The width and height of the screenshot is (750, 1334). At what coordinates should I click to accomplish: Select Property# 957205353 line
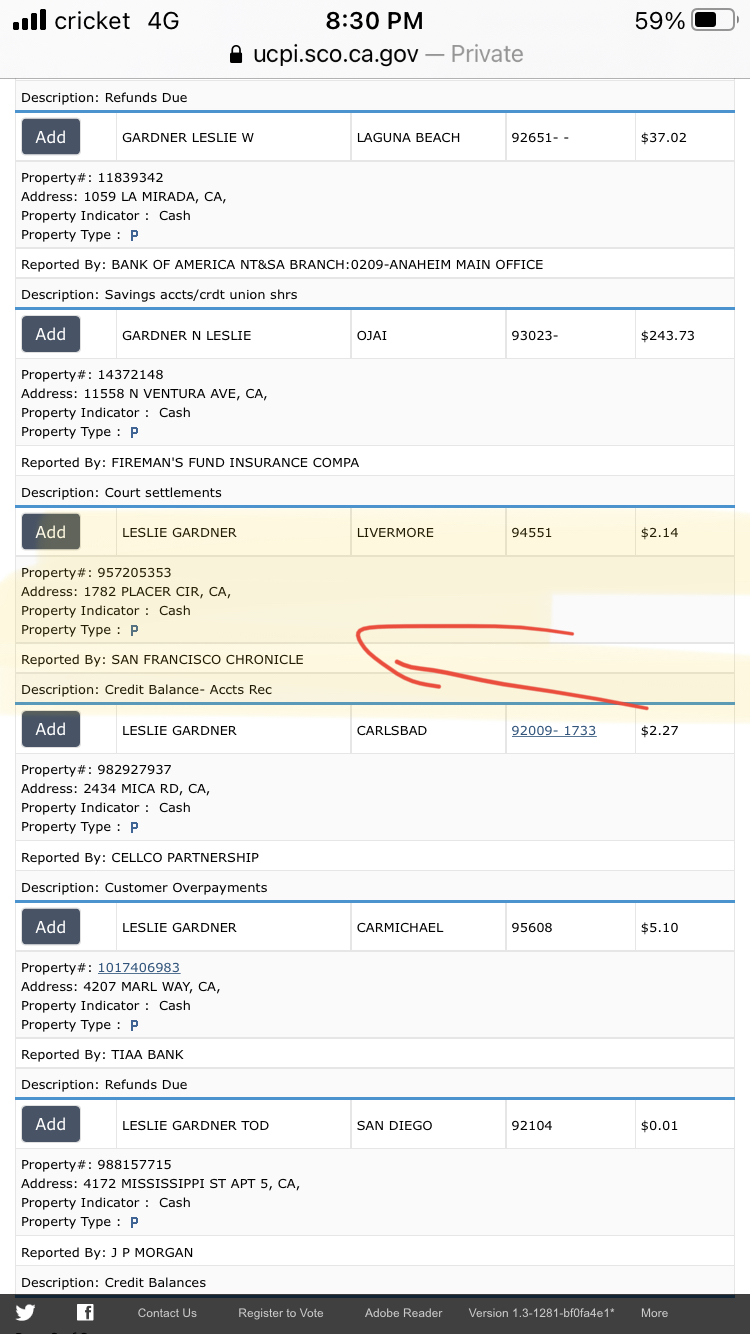click(x=96, y=573)
